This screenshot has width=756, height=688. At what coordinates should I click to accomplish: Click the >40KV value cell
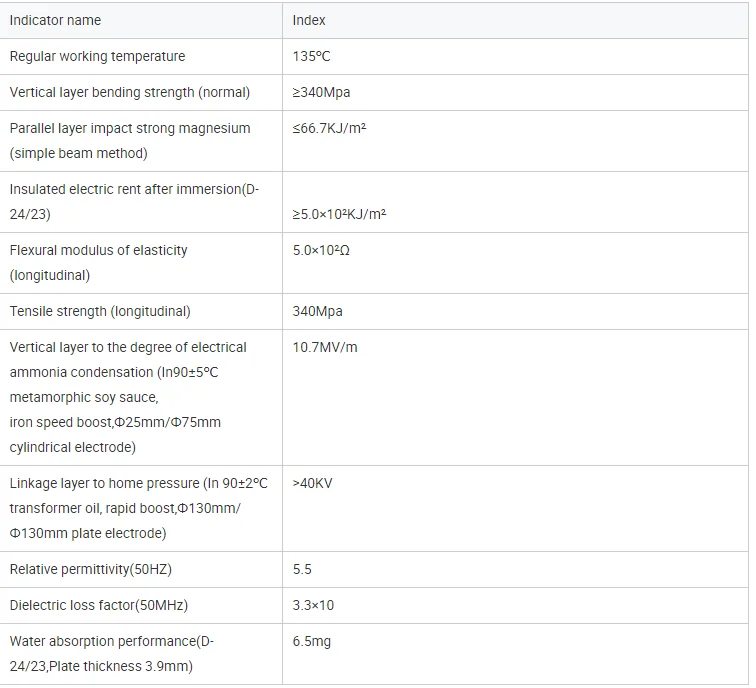pos(312,483)
